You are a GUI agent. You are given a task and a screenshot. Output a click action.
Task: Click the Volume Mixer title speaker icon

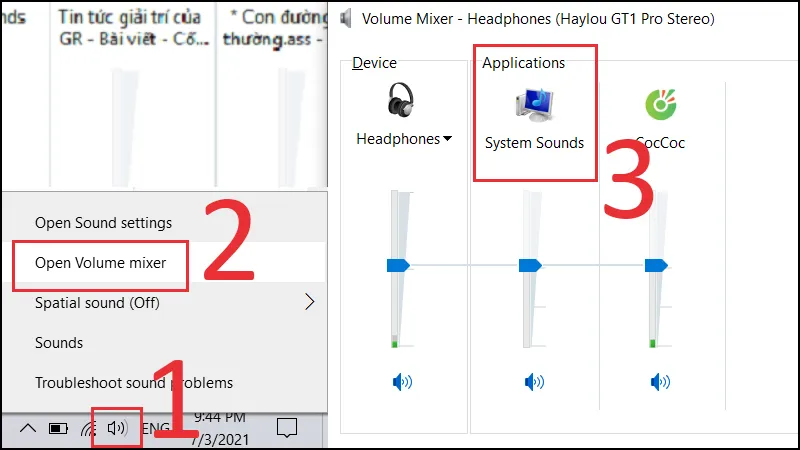346,19
